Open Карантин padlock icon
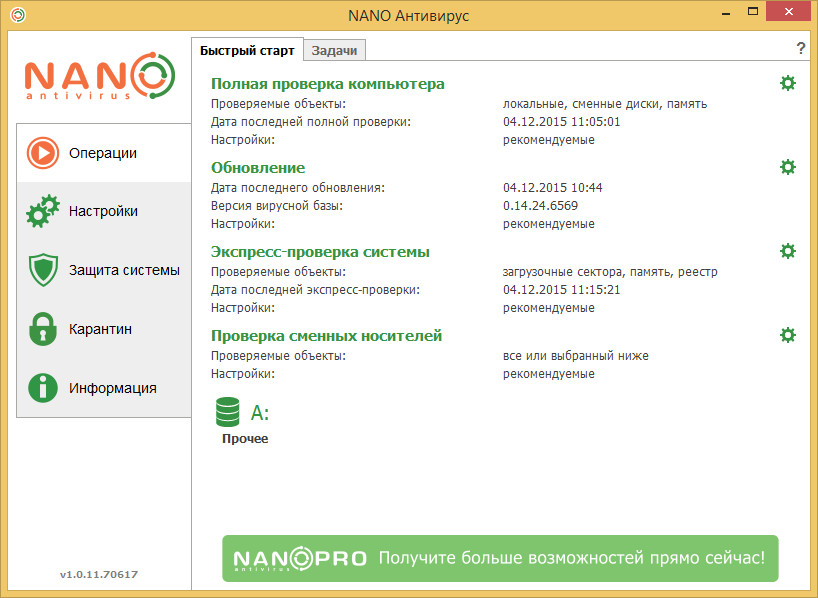The height and width of the screenshot is (598, 818). pos(43,329)
